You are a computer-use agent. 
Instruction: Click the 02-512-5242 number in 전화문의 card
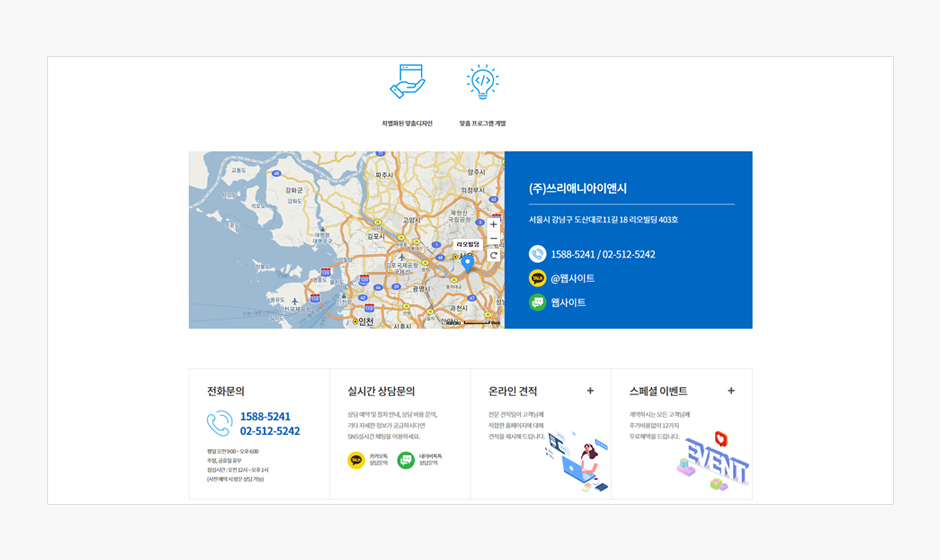[270, 431]
